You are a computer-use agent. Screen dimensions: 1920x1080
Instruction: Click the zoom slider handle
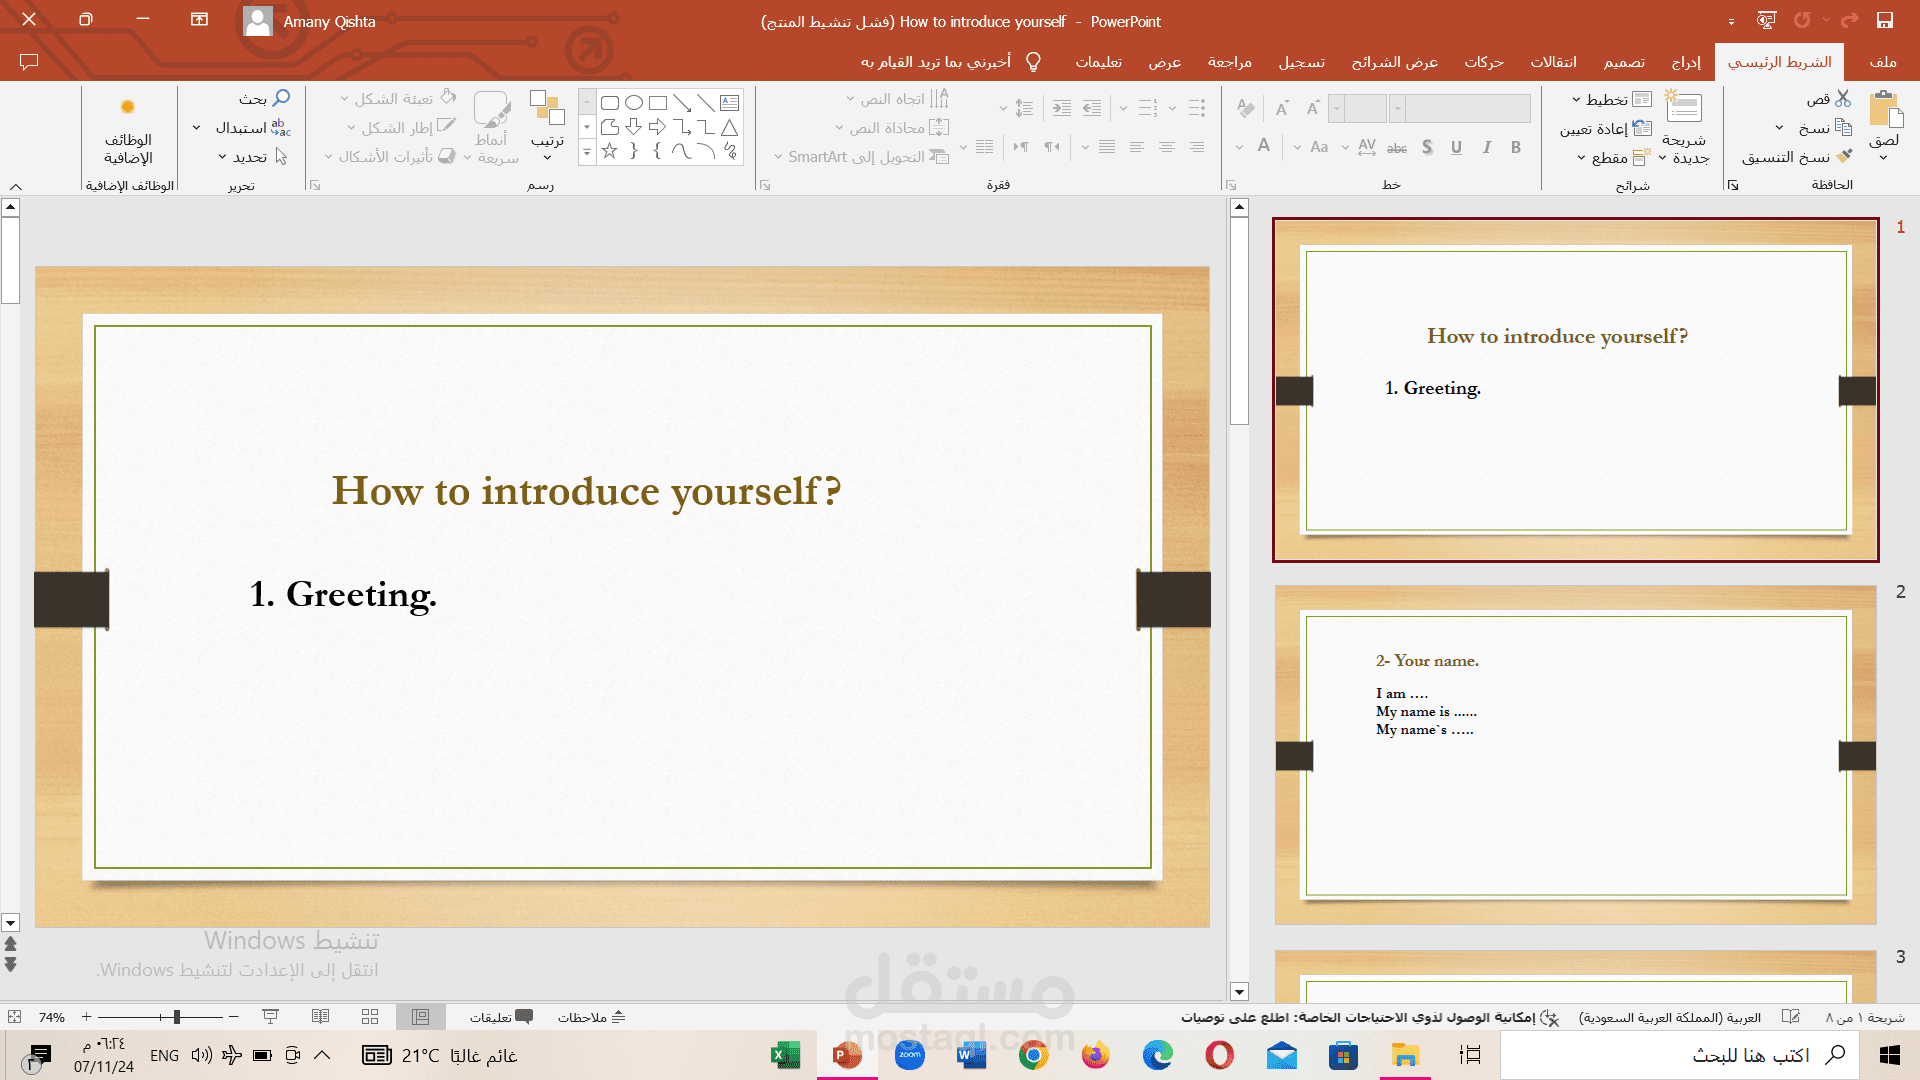177,1017
